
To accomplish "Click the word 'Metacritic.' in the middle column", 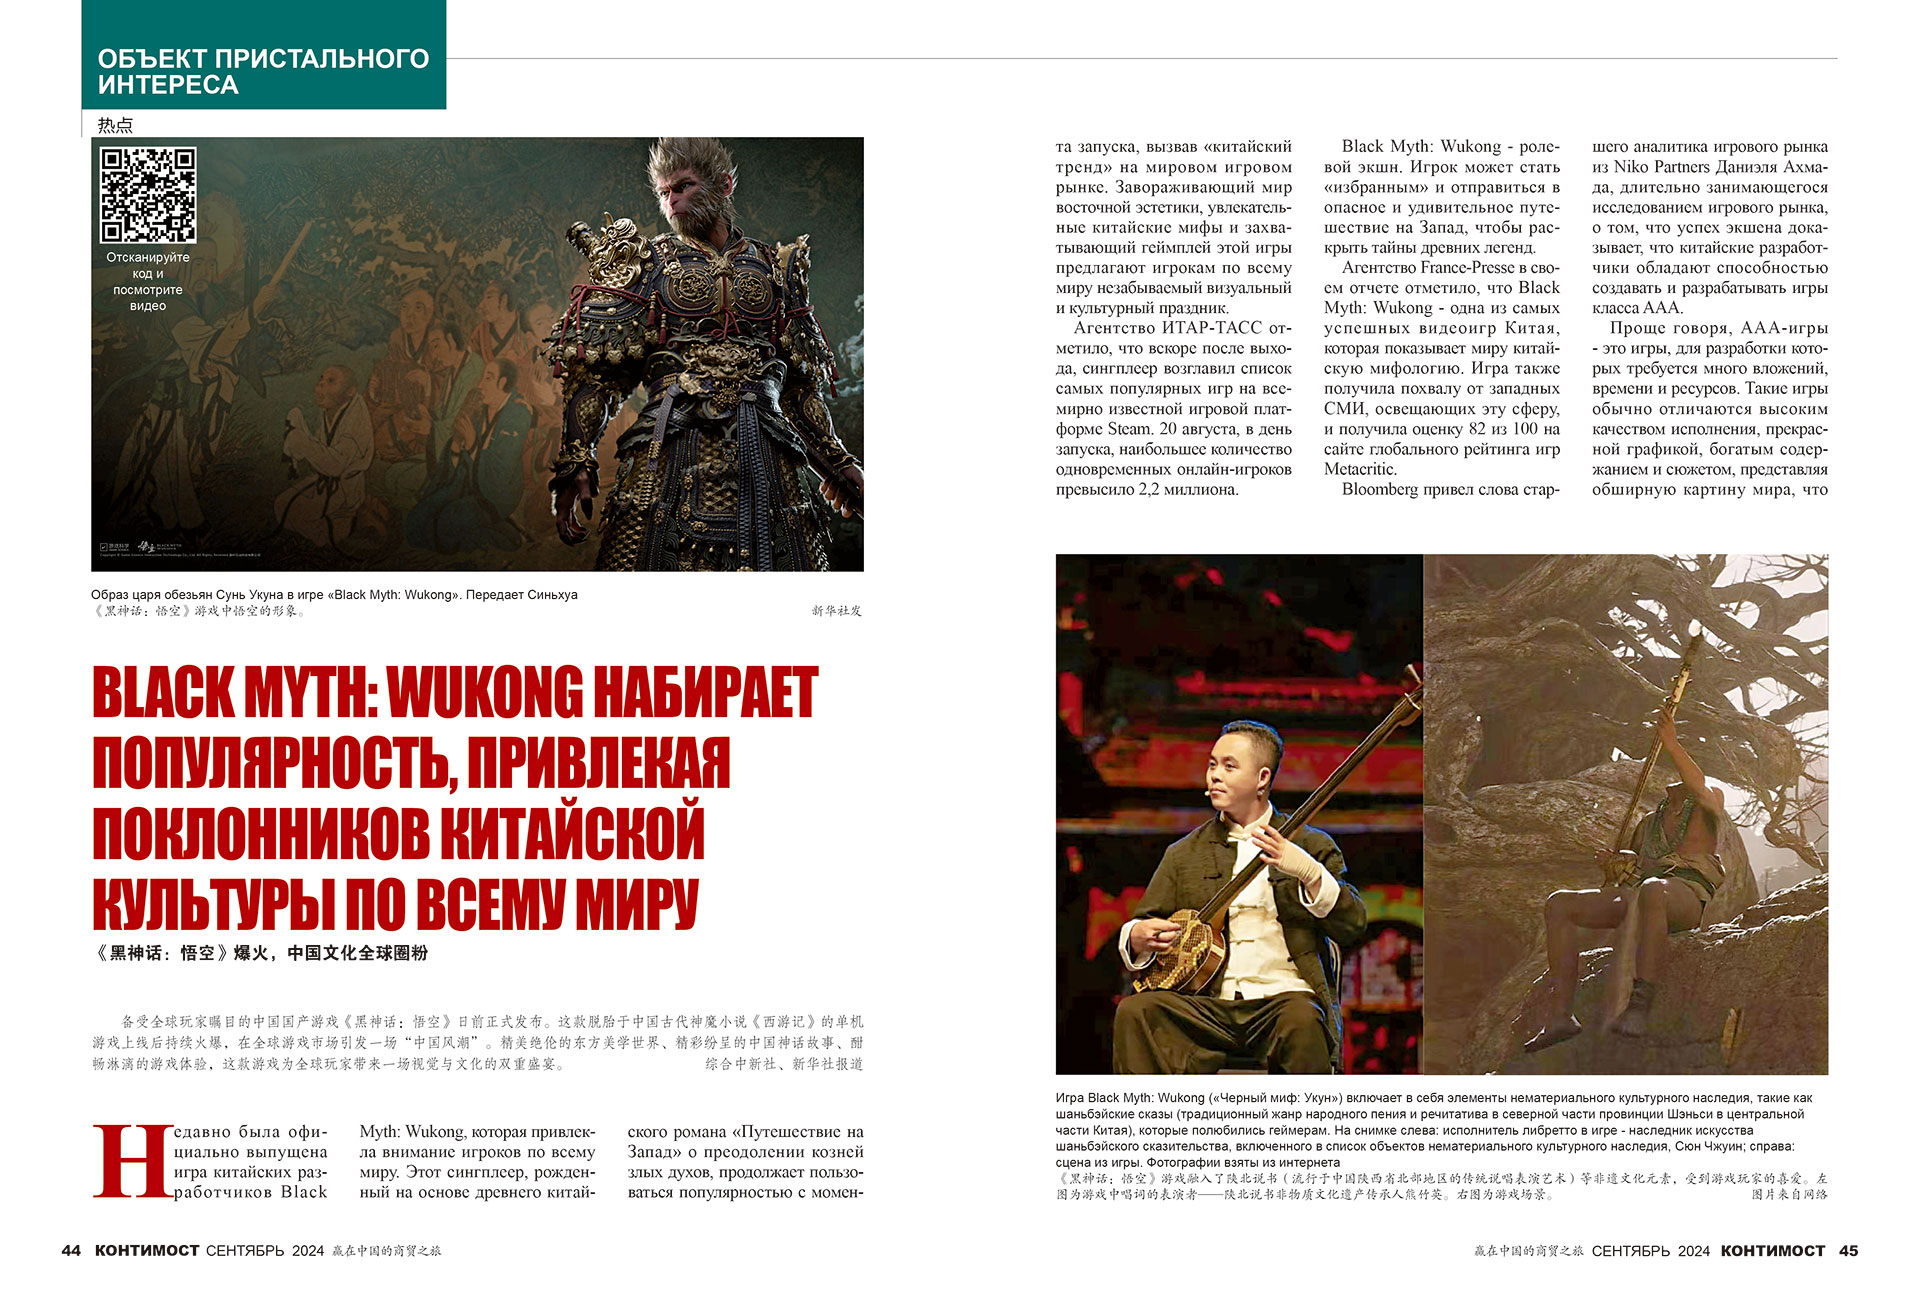I will [x=1361, y=470].
